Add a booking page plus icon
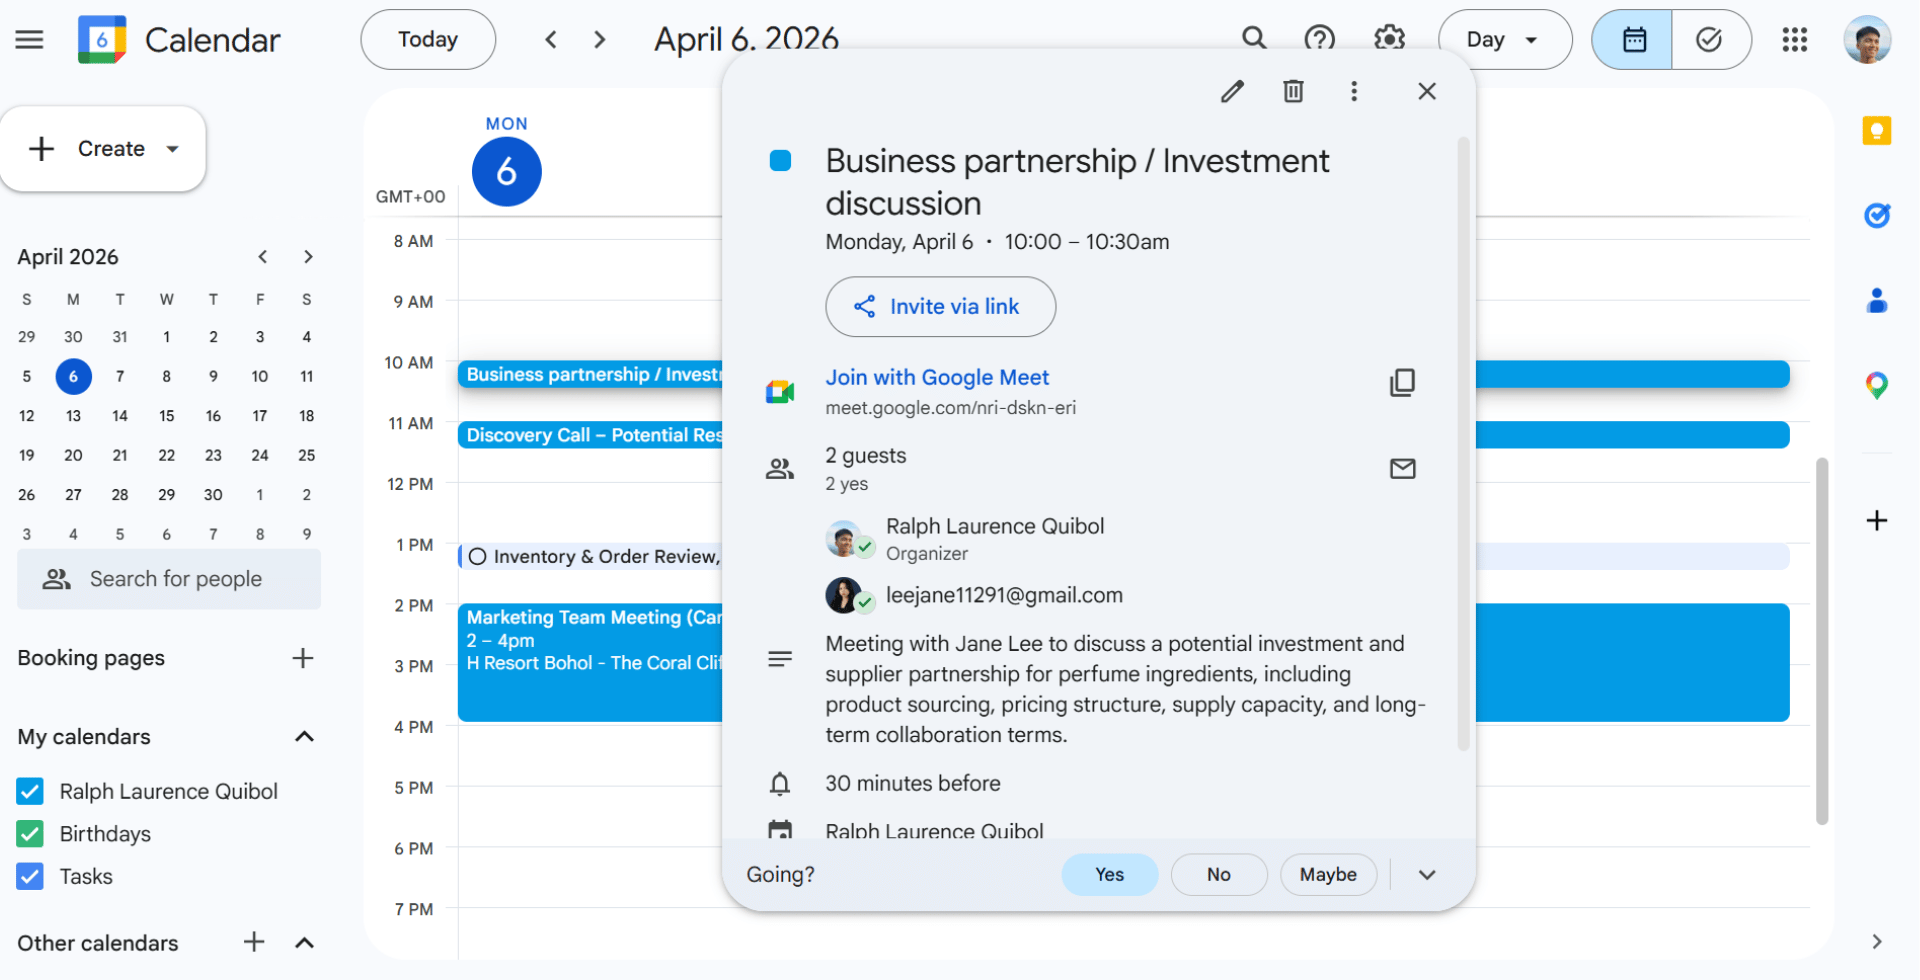The height and width of the screenshot is (980, 1920). 303,658
